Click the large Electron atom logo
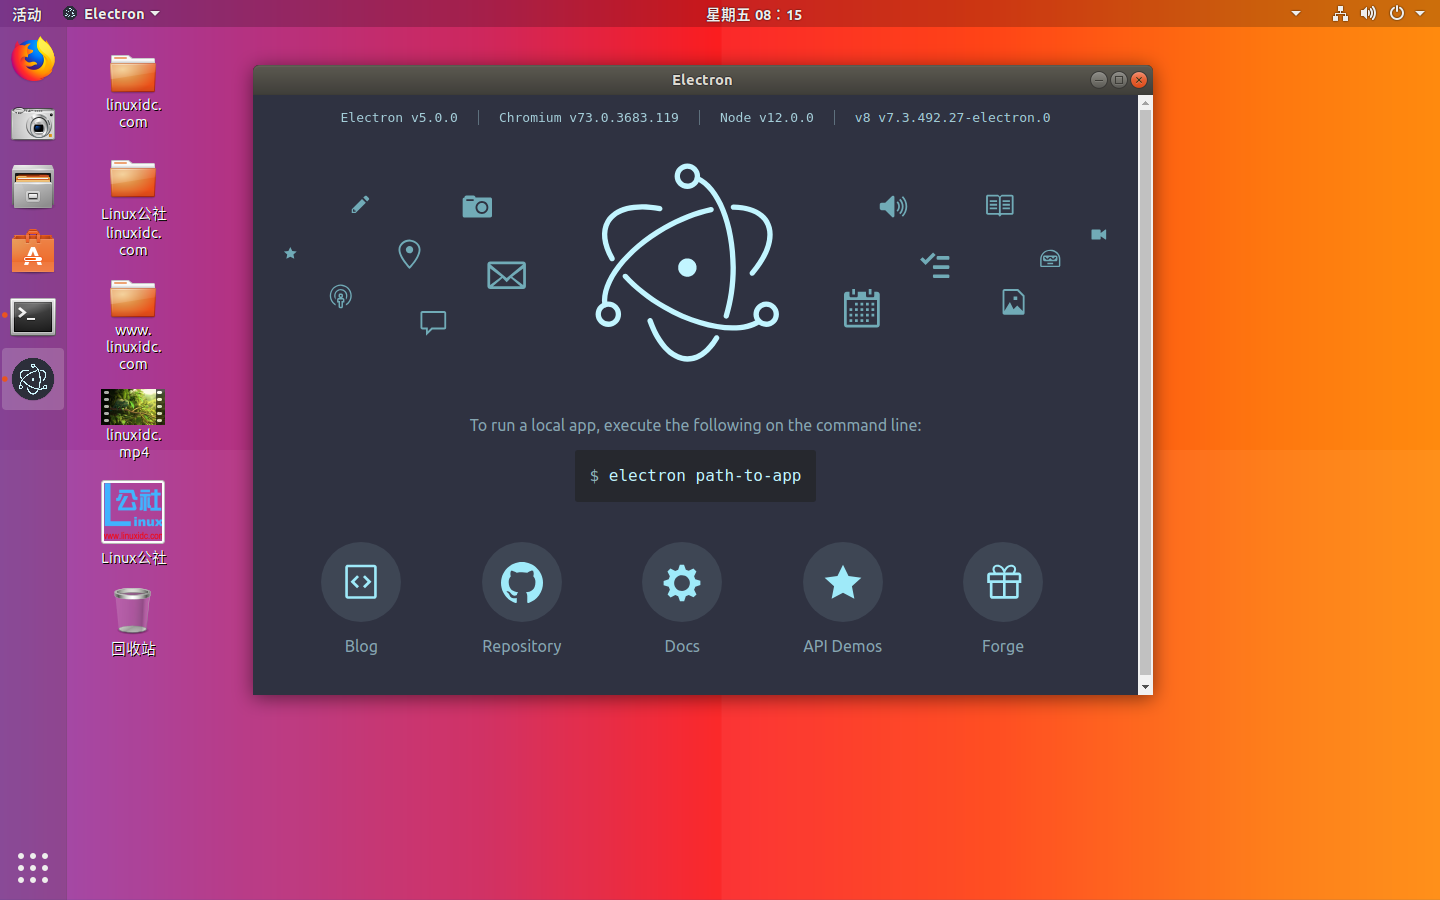Screen dimensions: 1440x900 tap(687, 263)
